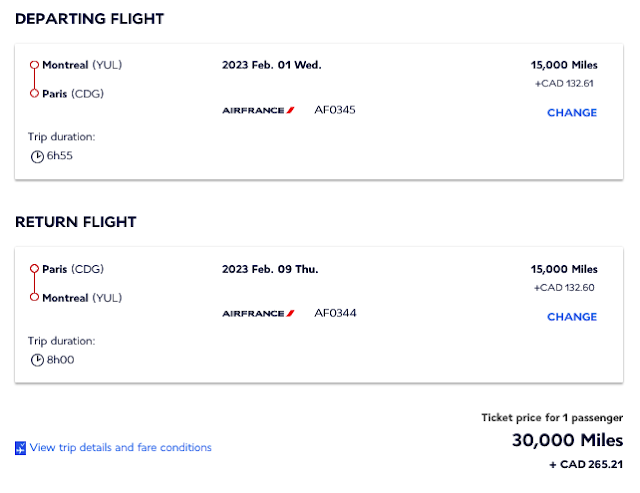Click the 30,000 Miles total price
This screenshot has width=640, height=493.
[x=567, y=440]
